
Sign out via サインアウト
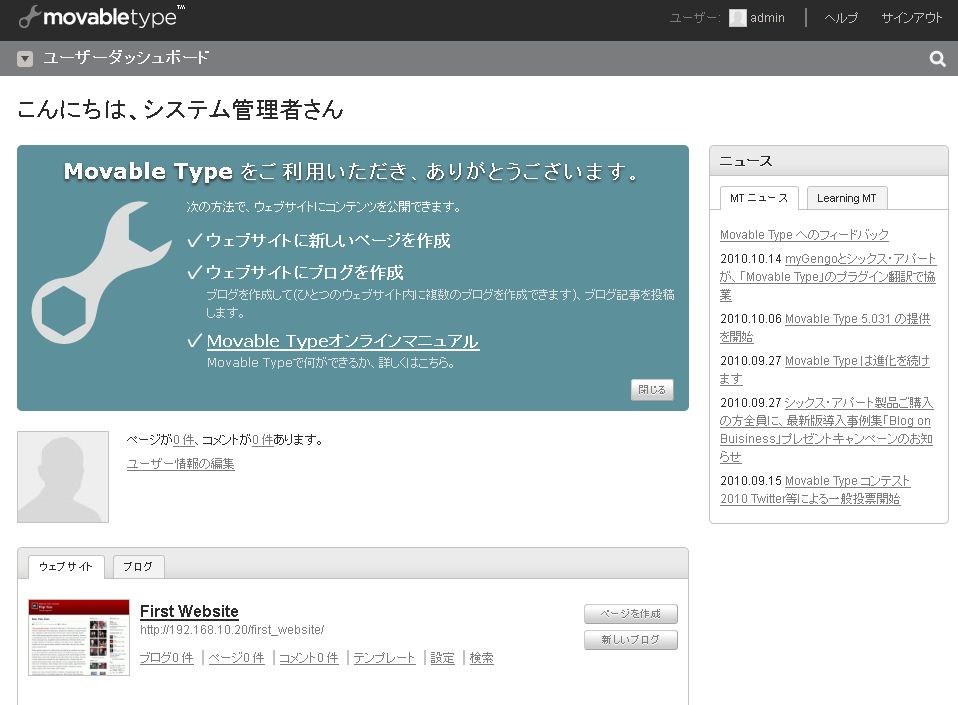tap(912, 18)
